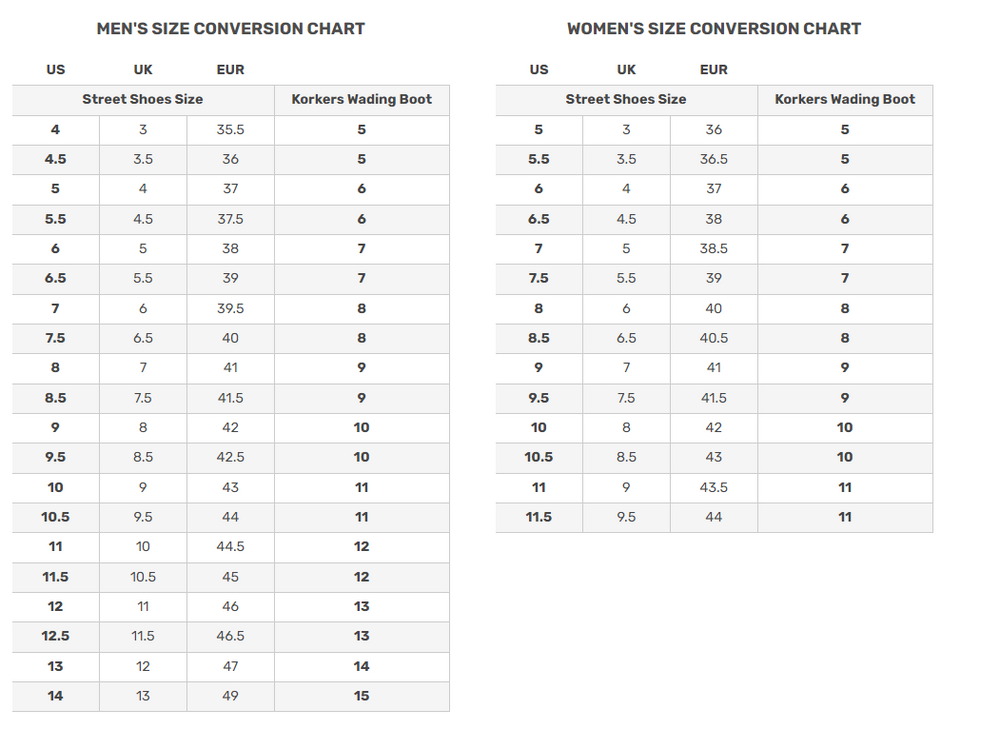Select Korkers Wading Boot size 15 cell

click(361, 696)
